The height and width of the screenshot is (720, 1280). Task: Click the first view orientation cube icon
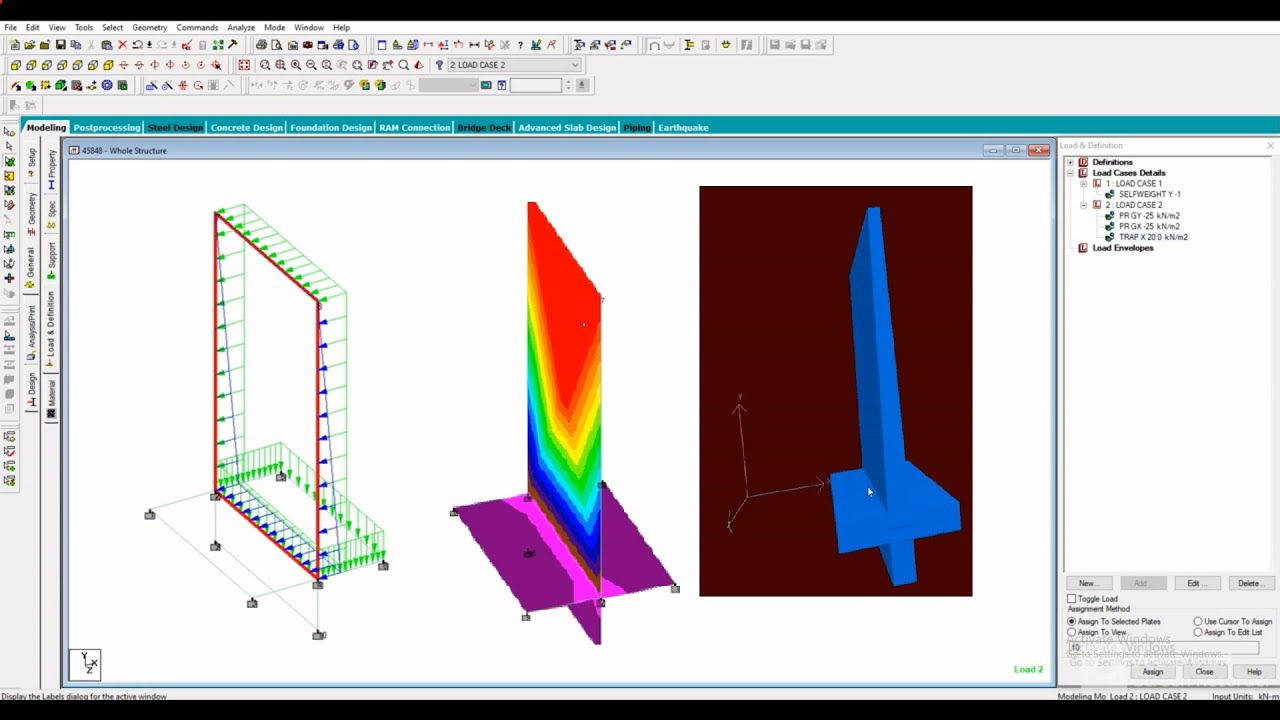click(15, 65)
